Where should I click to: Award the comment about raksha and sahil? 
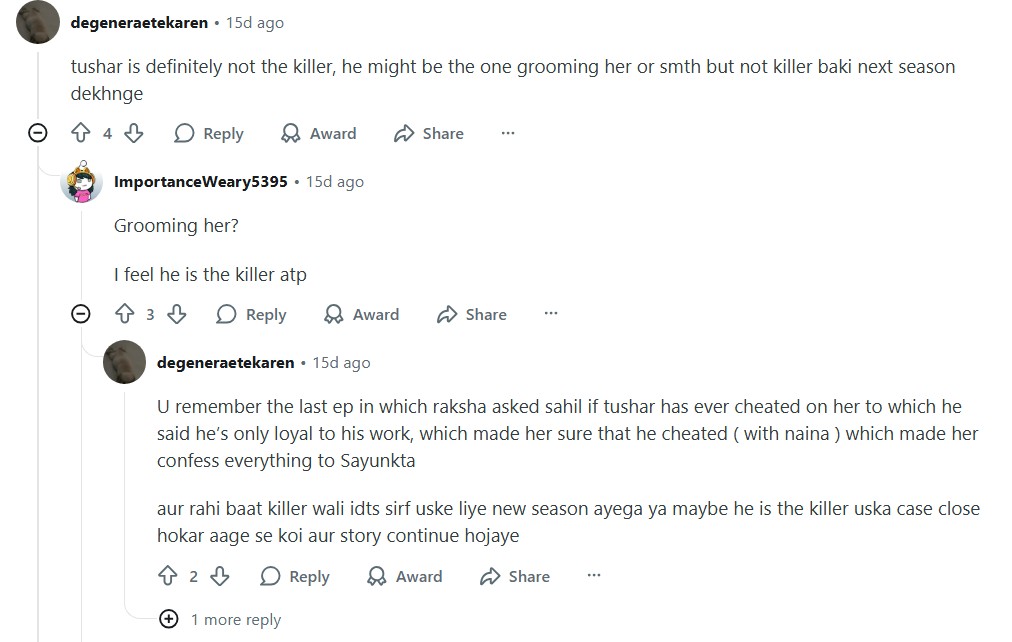[x=405, y=576]
